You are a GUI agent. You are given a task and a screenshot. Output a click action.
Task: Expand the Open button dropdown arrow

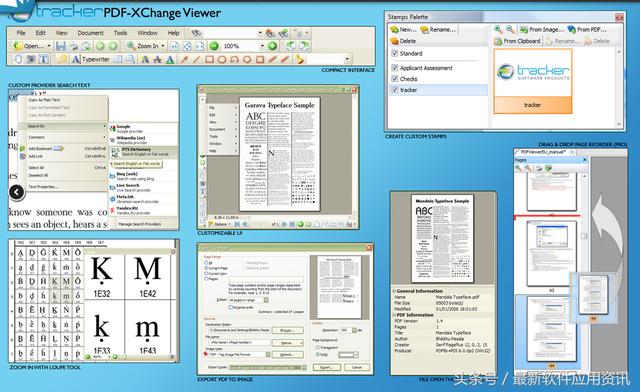[x=49, y=46]
